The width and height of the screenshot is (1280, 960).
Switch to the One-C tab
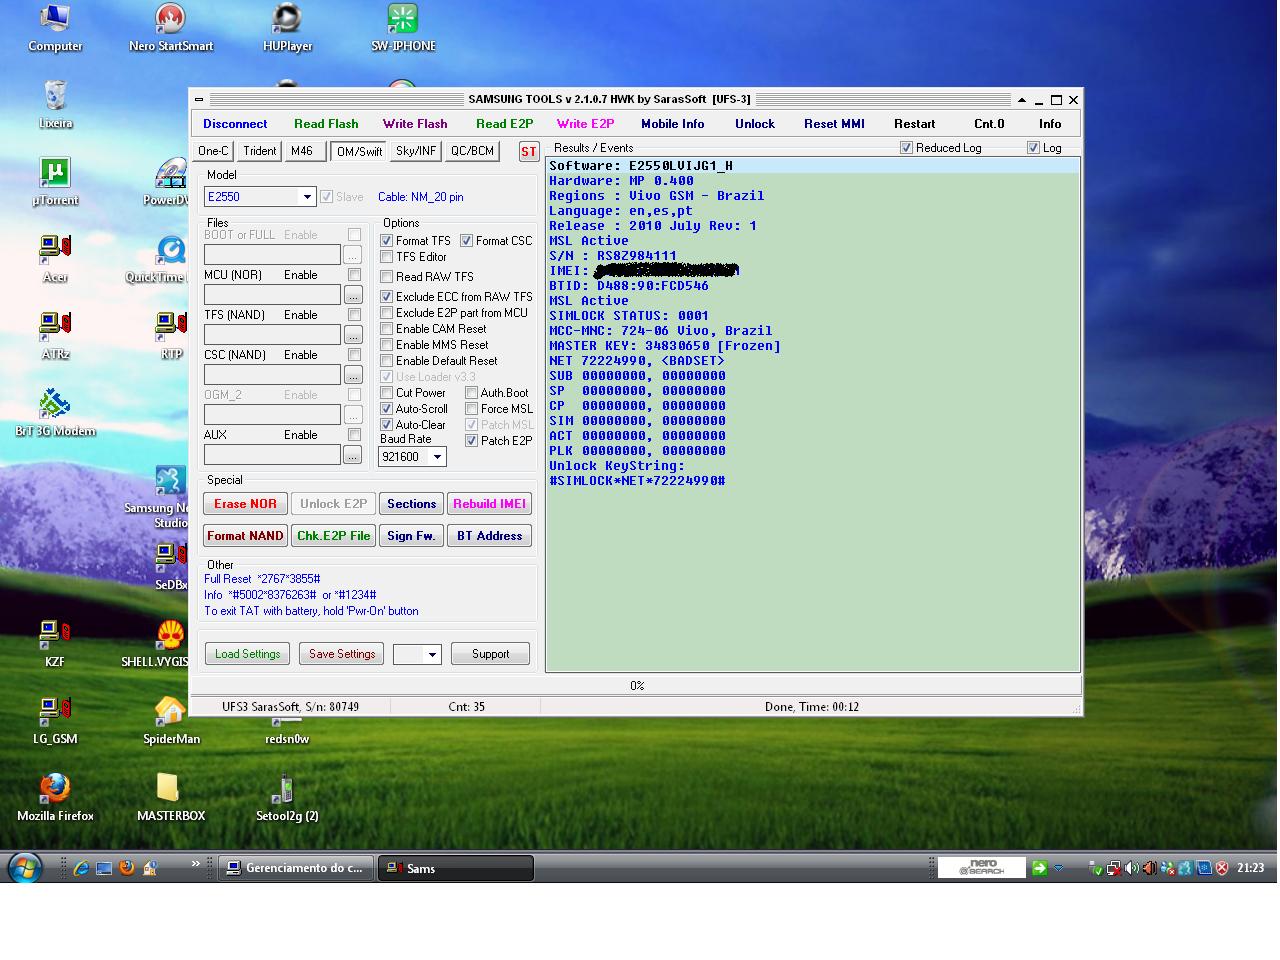[x=213, y=151]
